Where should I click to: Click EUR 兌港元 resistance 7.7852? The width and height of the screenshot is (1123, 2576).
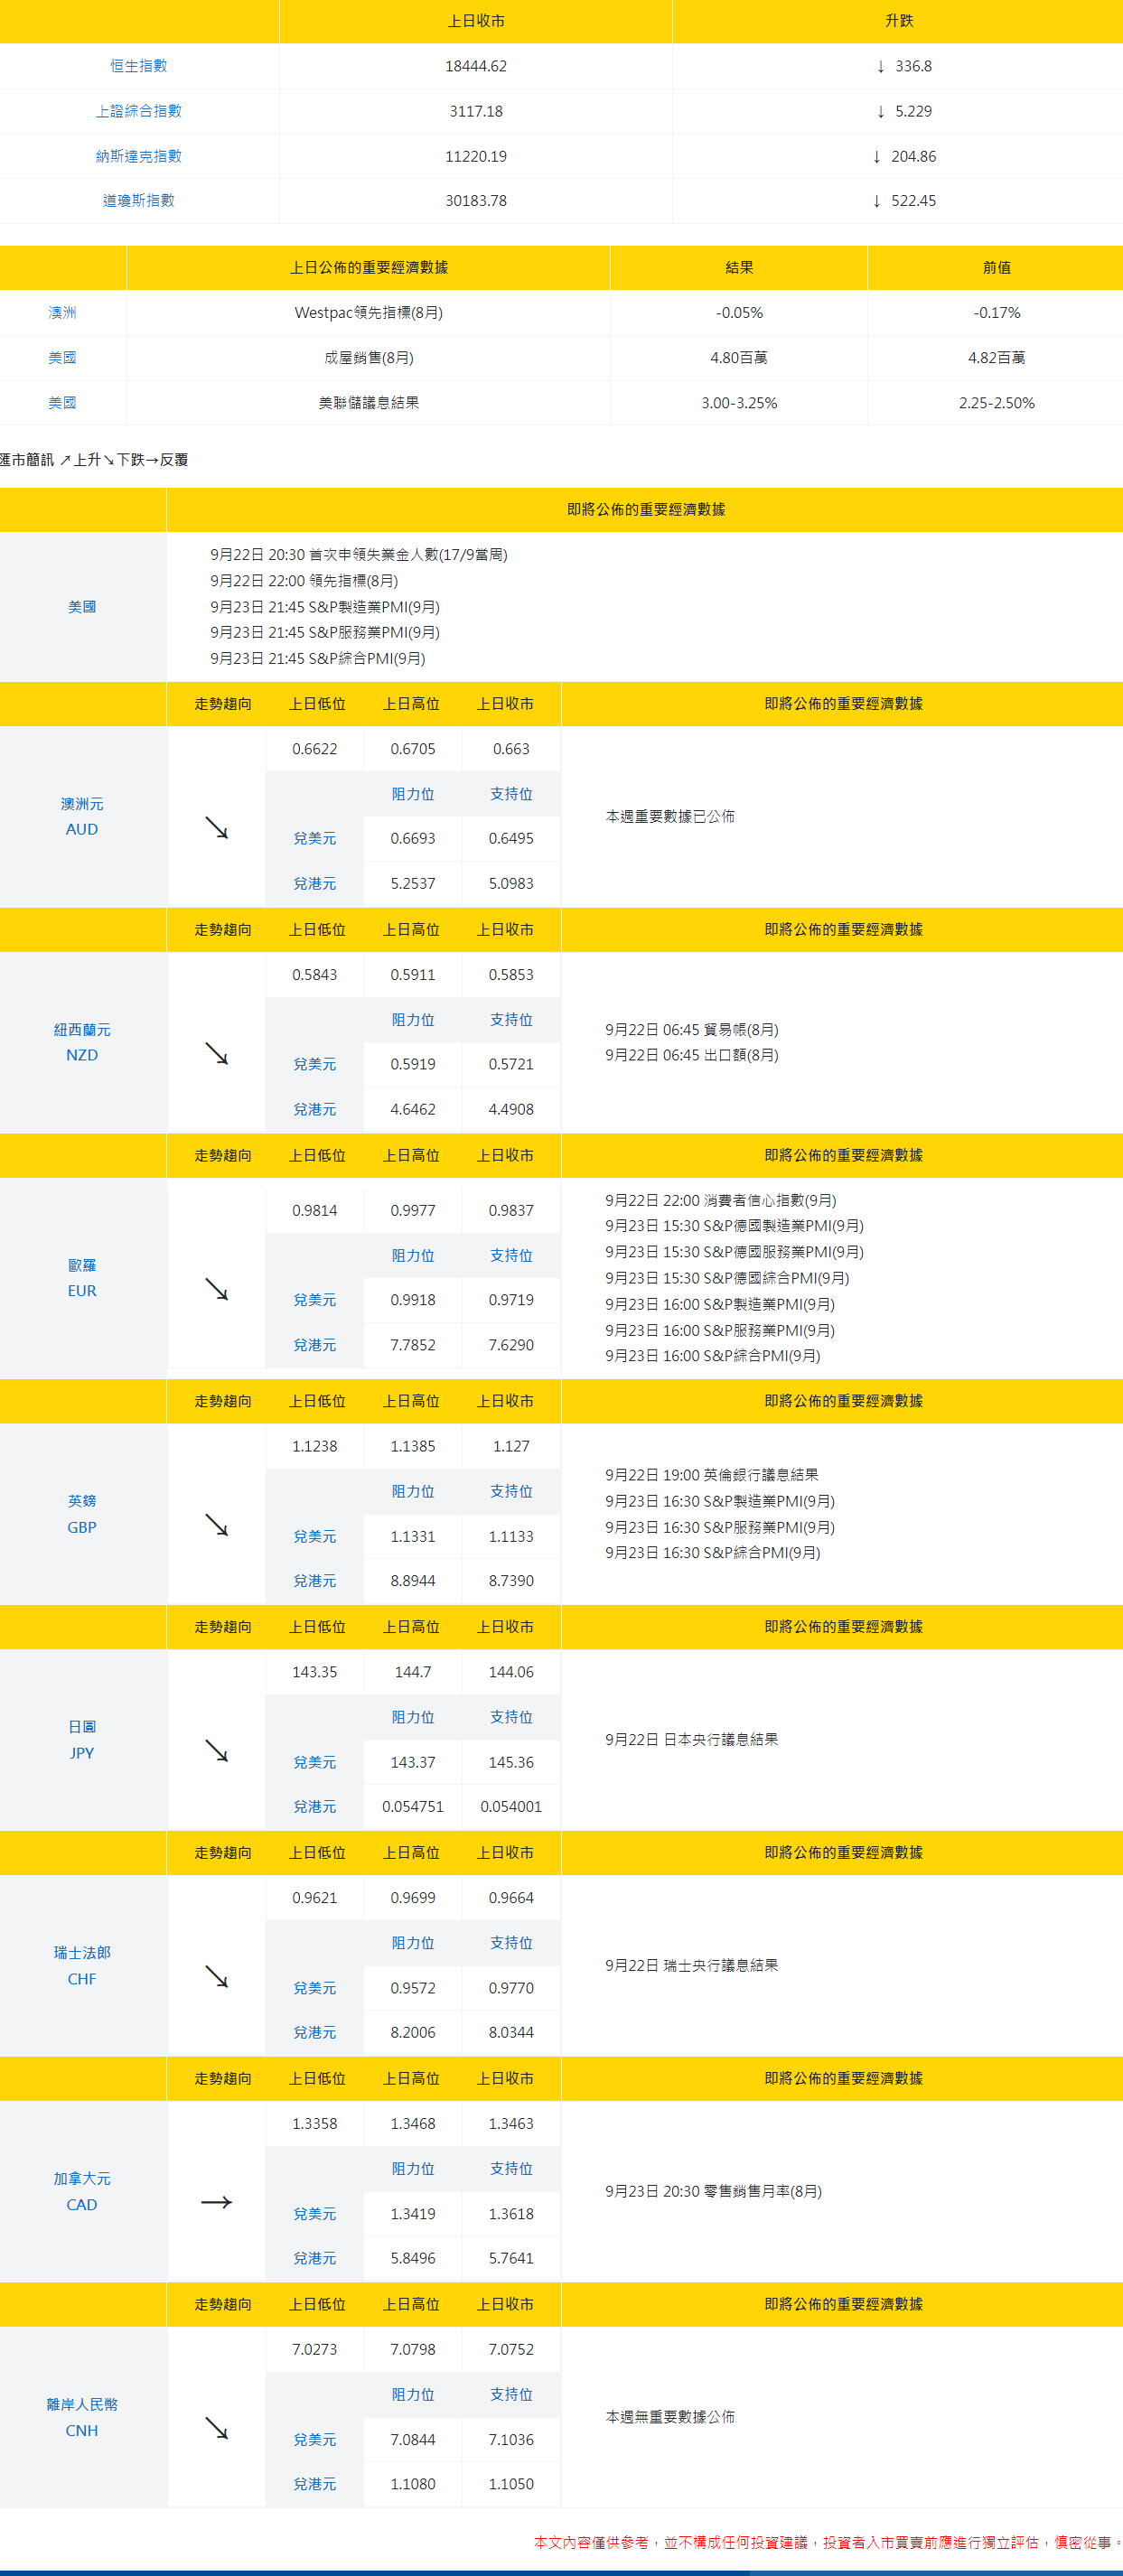[x=413, y=1346]
